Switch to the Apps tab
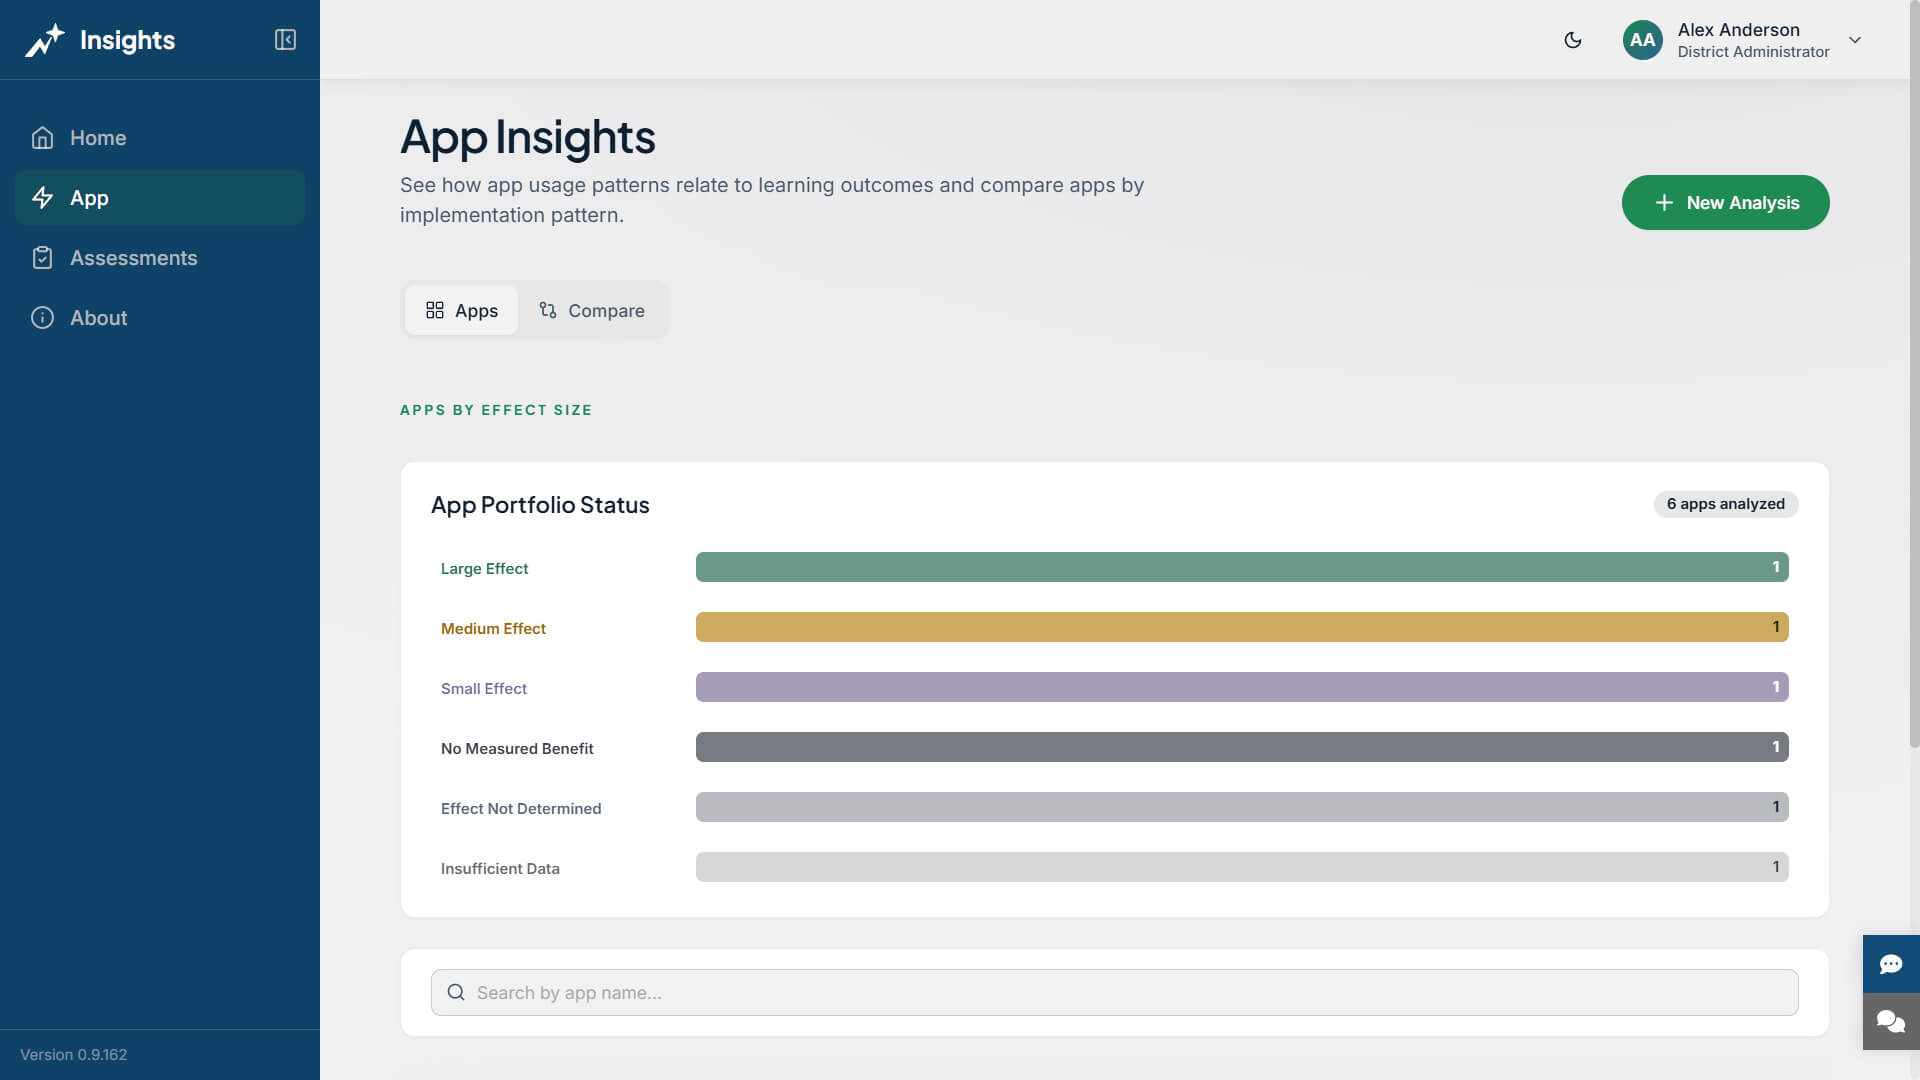This screenshot has height=1080, width=1920. (x=461, y=311)
